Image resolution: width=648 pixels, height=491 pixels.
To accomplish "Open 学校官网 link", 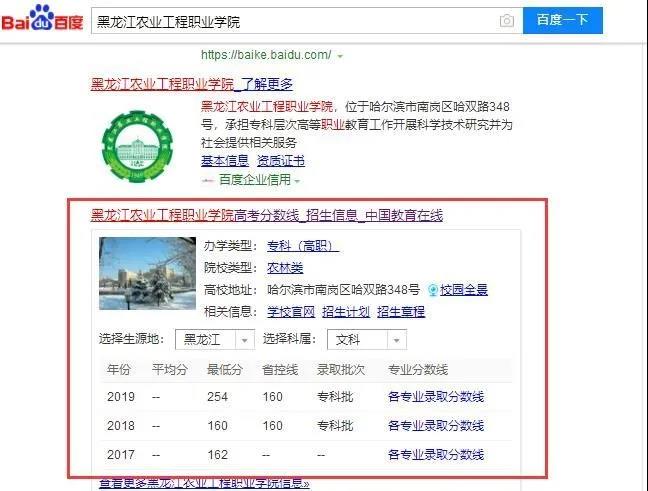I will click(291, 312).
